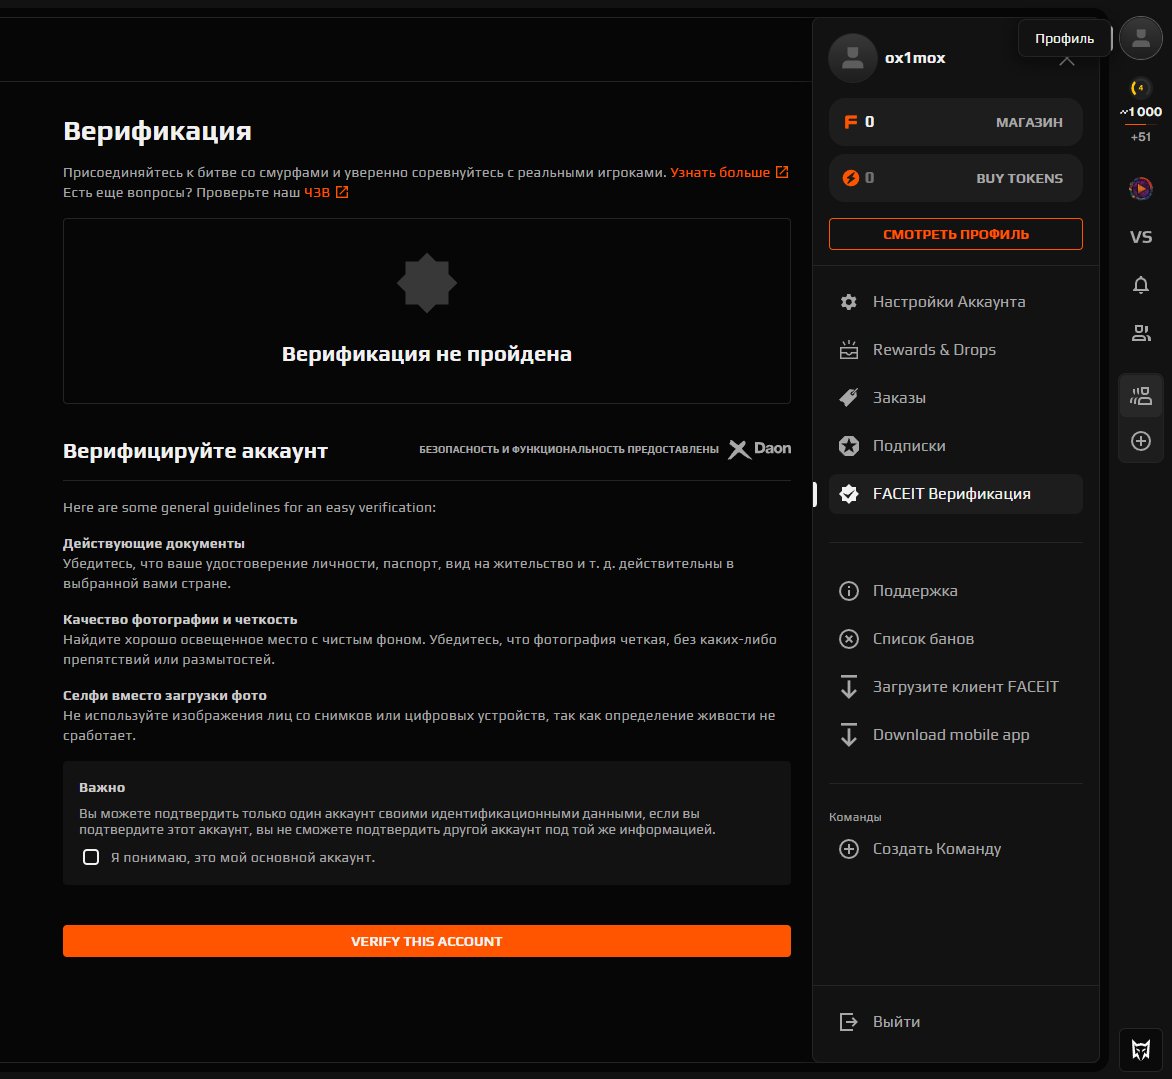Click the profile avatar in the top corner

click(1140, 39)
